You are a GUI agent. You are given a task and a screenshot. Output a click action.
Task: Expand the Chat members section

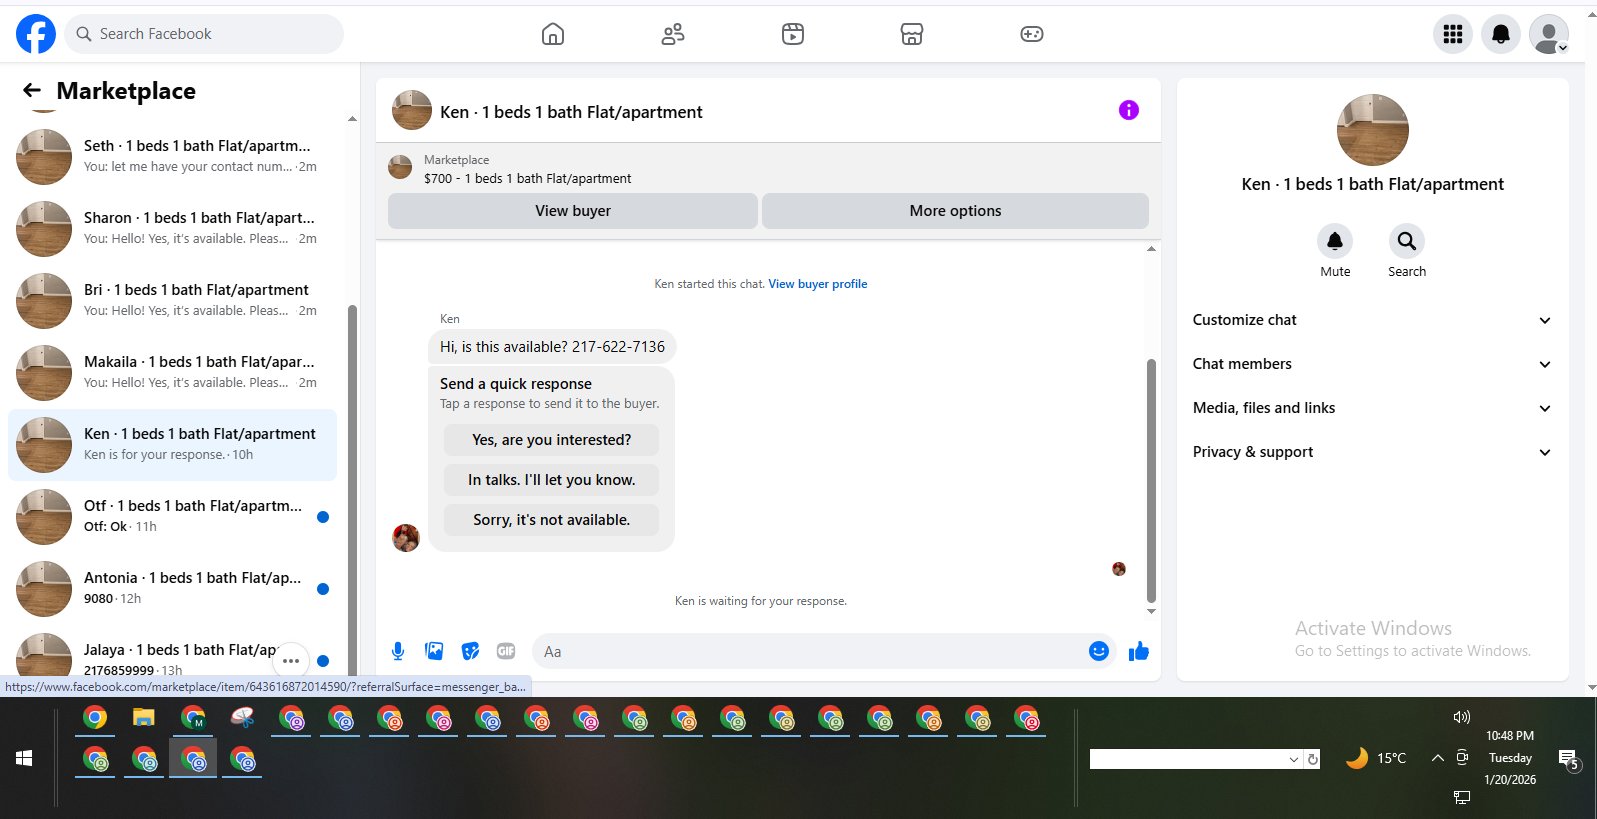point(1372,364)
